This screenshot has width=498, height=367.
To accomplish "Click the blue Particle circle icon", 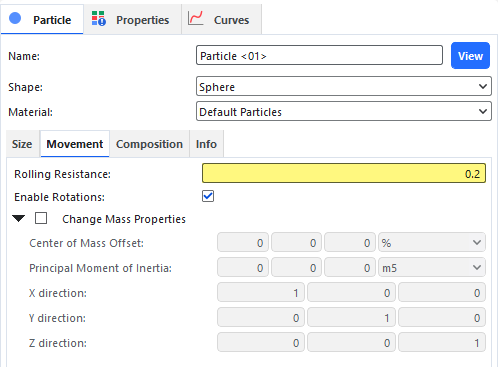I will coord(15,18).
